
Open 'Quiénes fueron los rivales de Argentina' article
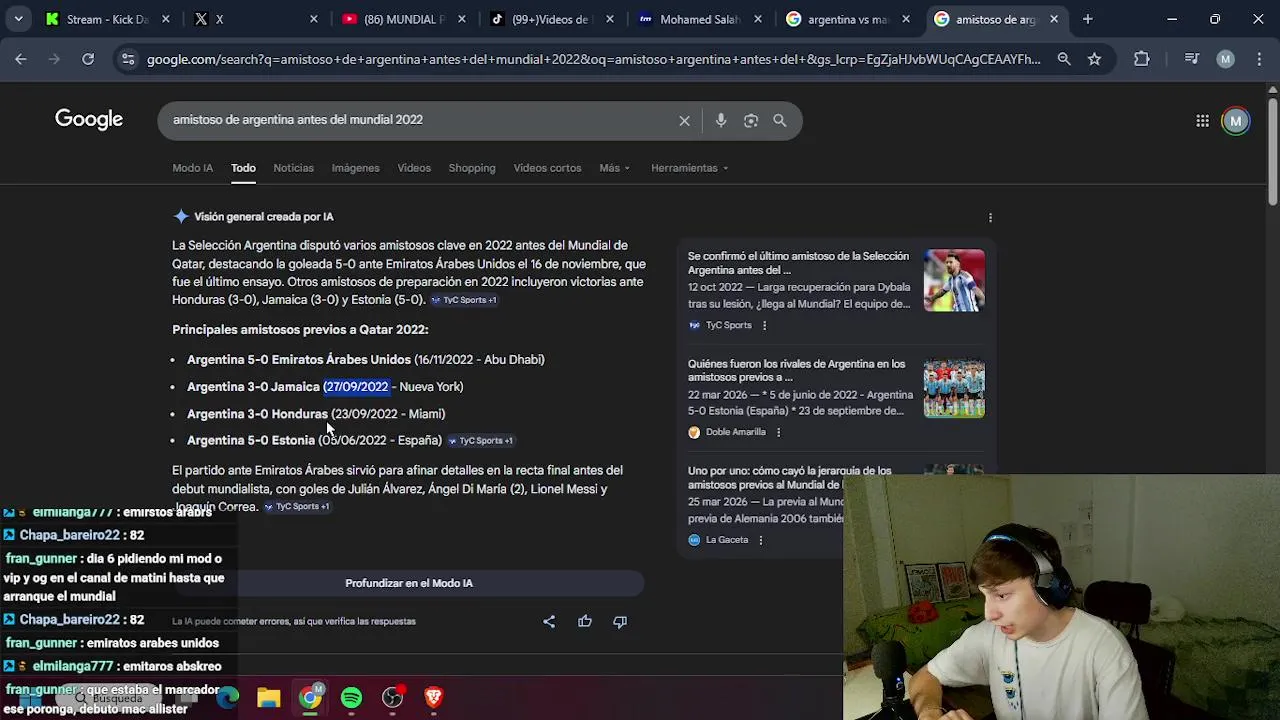[x=796, y=371]
